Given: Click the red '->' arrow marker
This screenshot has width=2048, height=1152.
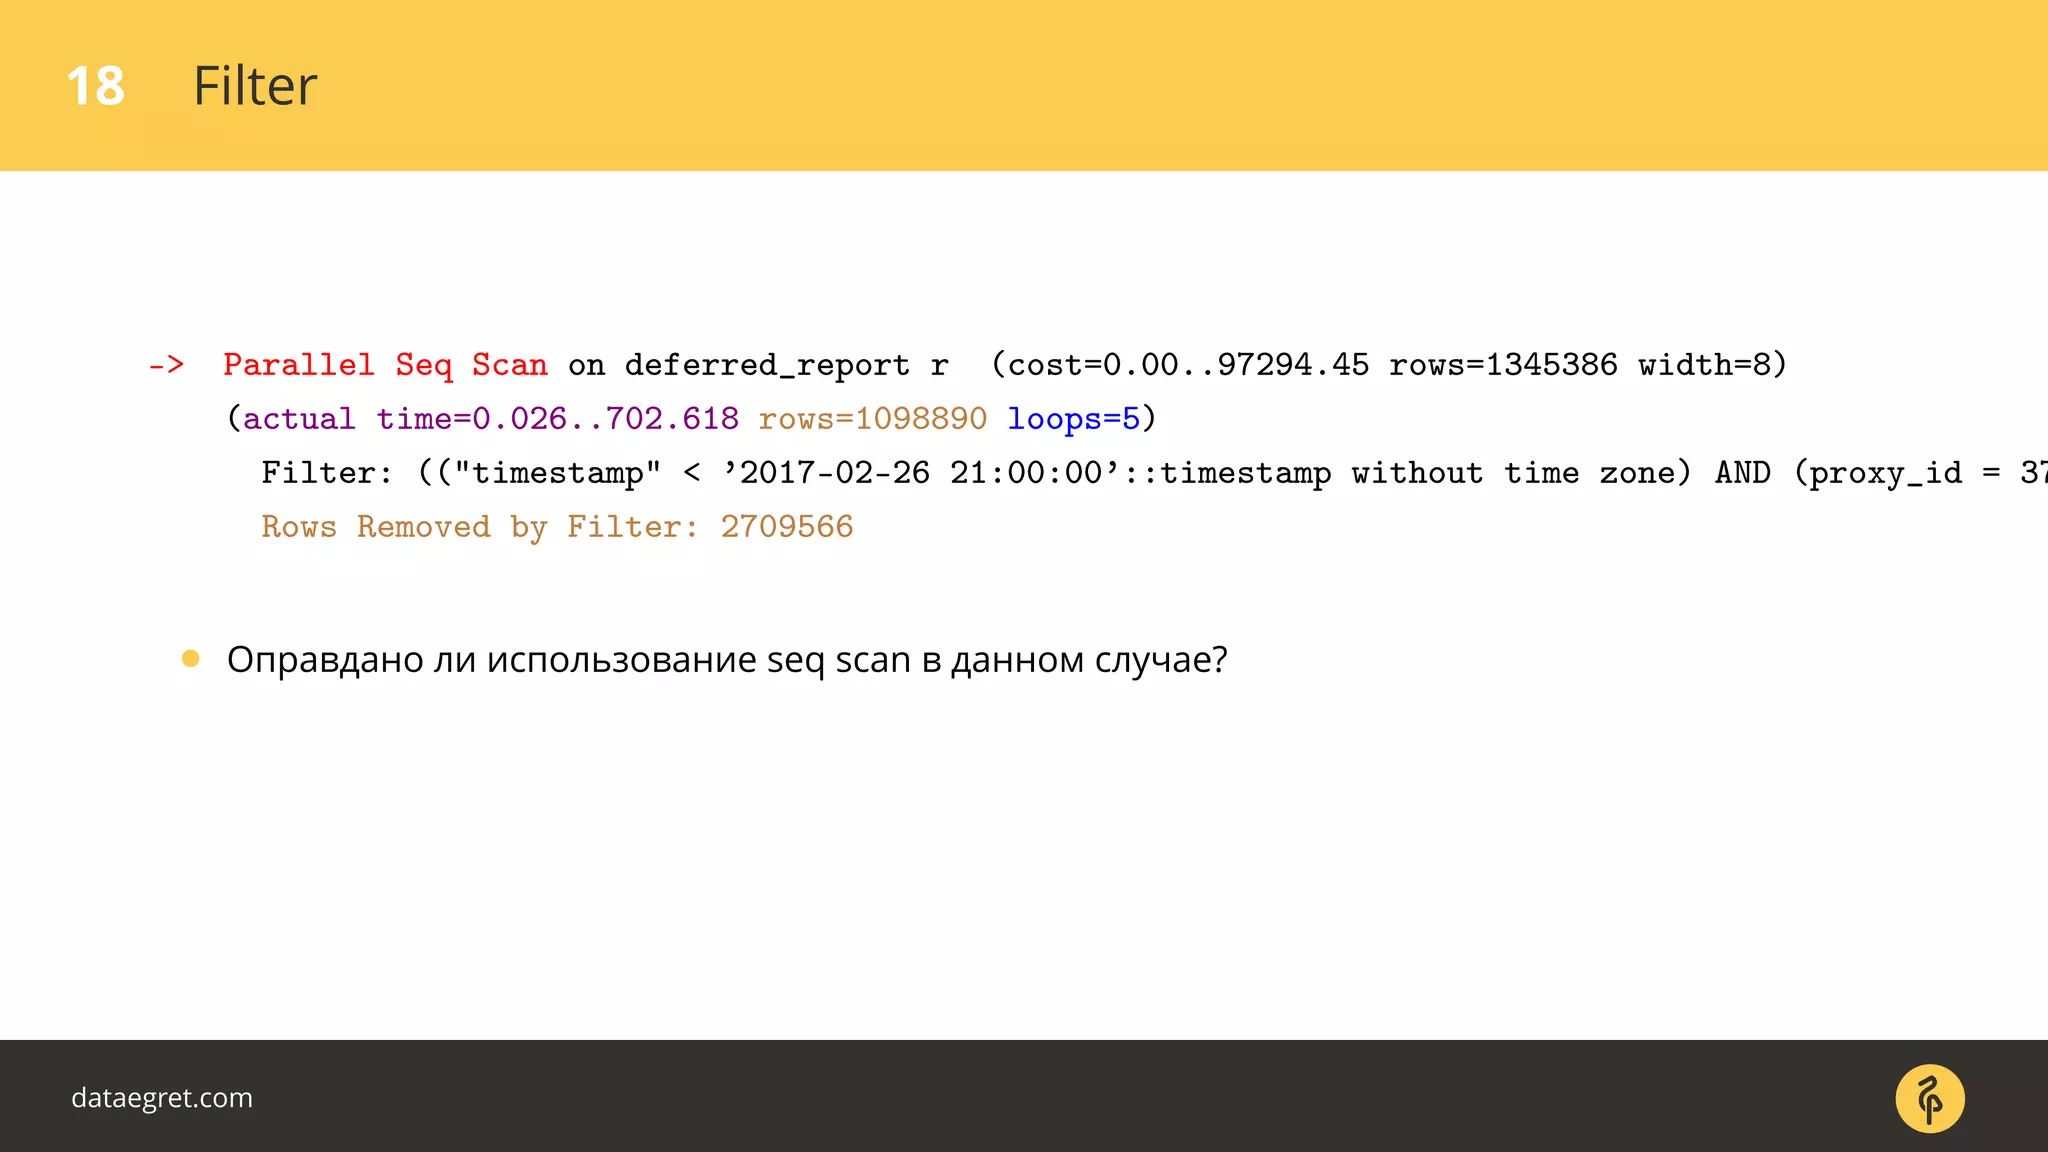Looking at the screenshot, I should click(167, 365).
